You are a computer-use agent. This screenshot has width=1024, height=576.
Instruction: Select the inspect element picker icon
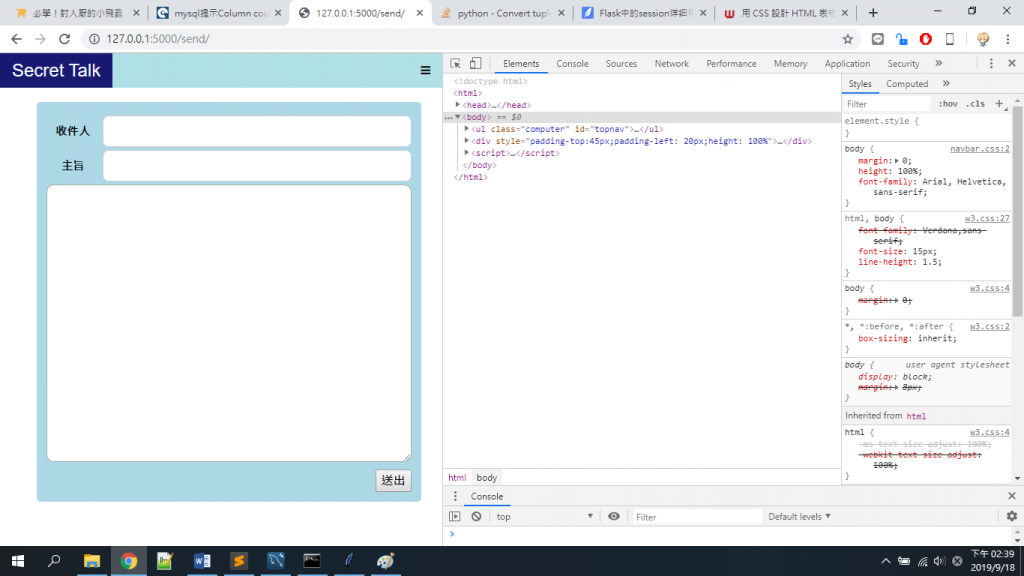455,63
